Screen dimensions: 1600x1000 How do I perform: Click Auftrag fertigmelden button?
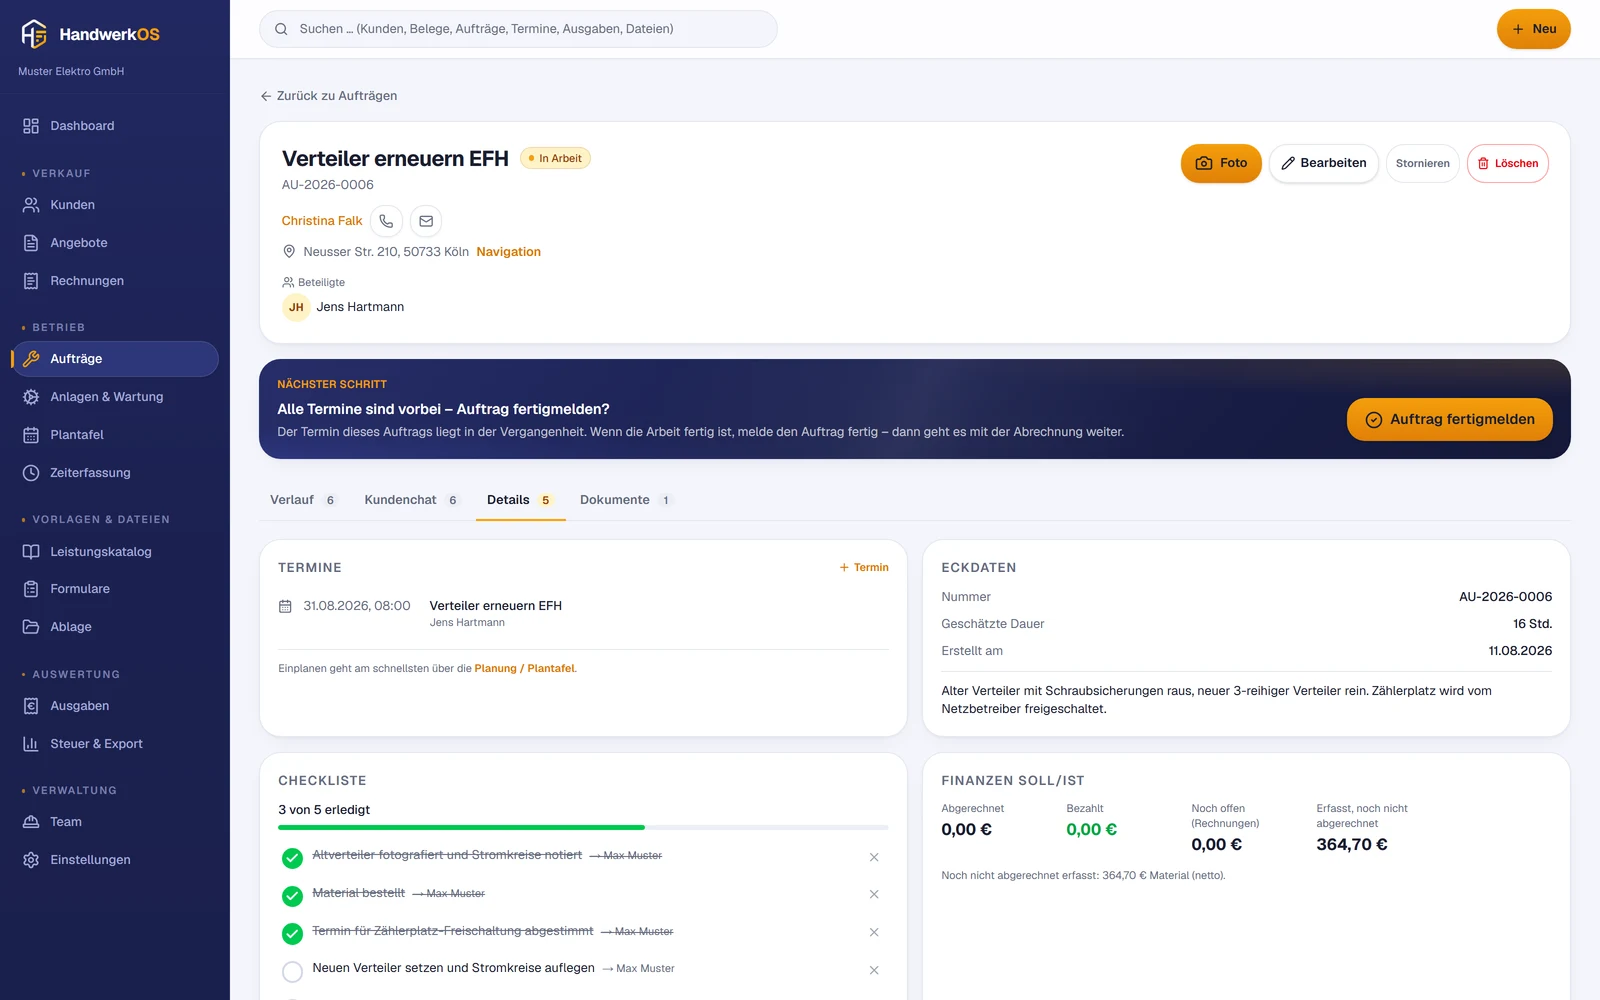[x=1449, y=419]
